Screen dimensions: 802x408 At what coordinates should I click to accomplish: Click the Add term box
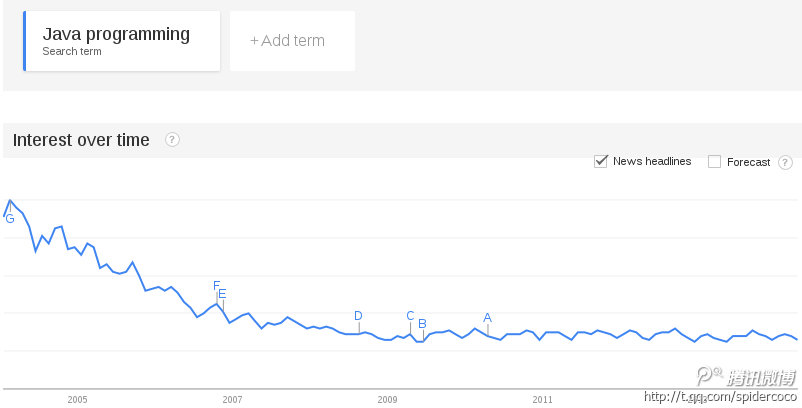(x=292, y=41)
